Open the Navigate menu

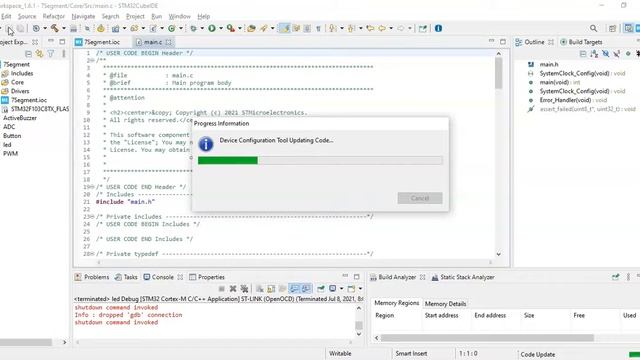tap(83, 16)
